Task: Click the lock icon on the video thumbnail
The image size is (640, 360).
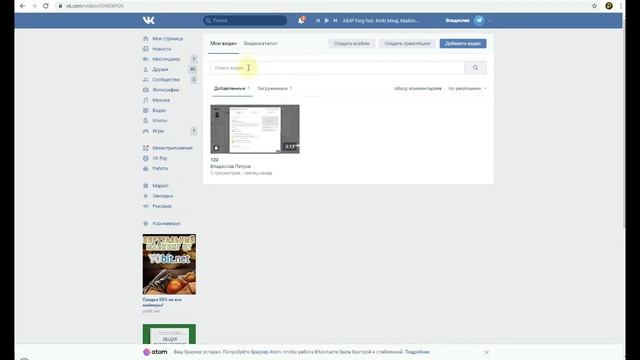Action: click(216, 148)
